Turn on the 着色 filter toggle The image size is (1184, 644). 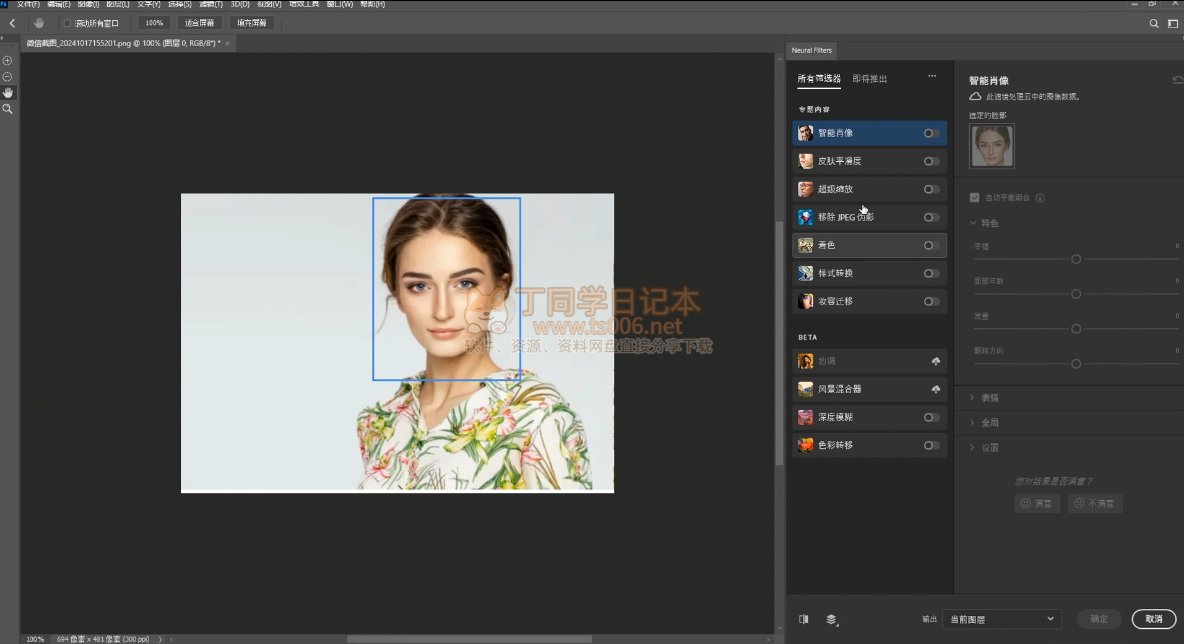point(931,245)
